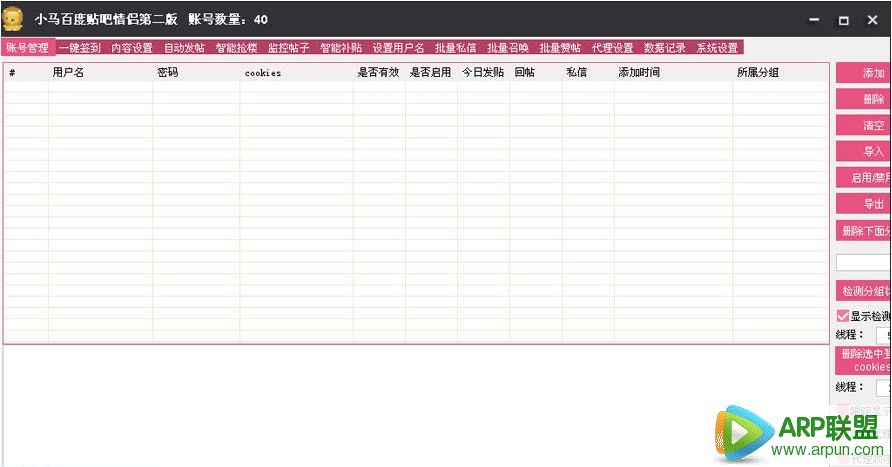Switch to the 账号管理 tab
892x467 pixels.
tap(28, 48)
